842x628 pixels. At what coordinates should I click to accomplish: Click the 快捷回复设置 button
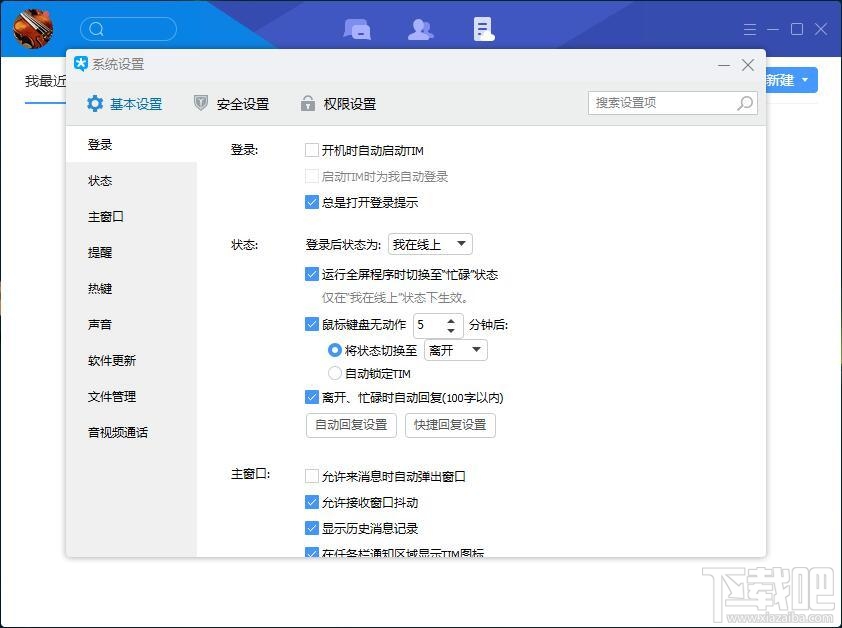click(x=450, y=425)
